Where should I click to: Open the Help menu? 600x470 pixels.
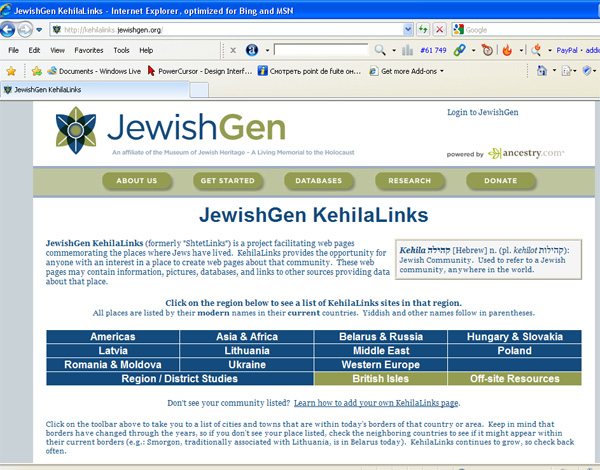click(146, 50)
